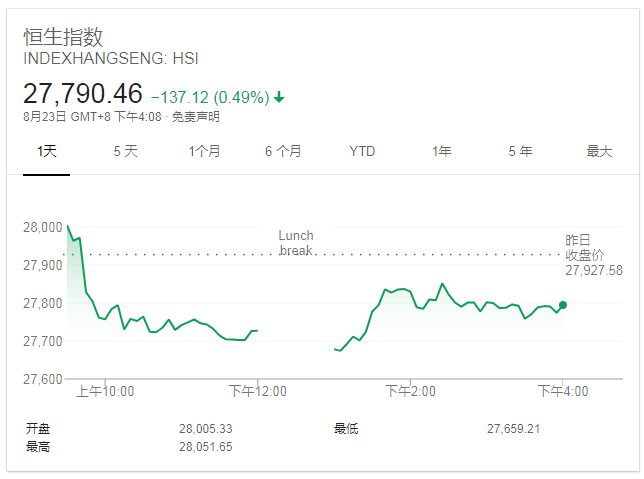Image resolution: width=644 pixels, height=479 pixels.
Task: Click the Lunch break label on chart
Action: click(x=296, y=243)
